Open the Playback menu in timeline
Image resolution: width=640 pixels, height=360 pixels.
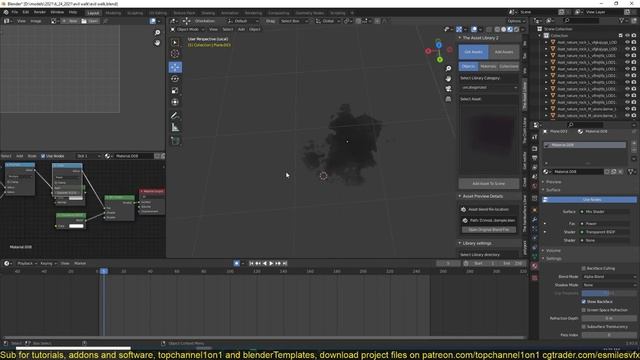(27, 263)
